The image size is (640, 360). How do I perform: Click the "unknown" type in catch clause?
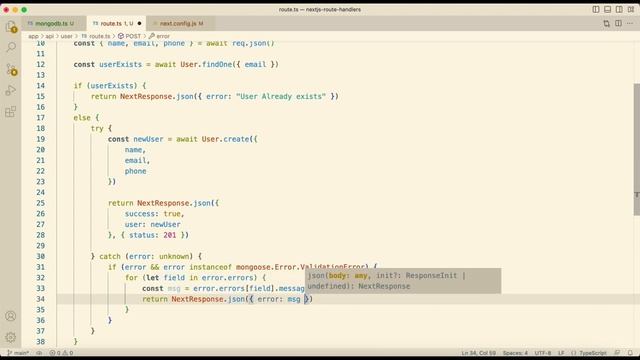(174, 256)
